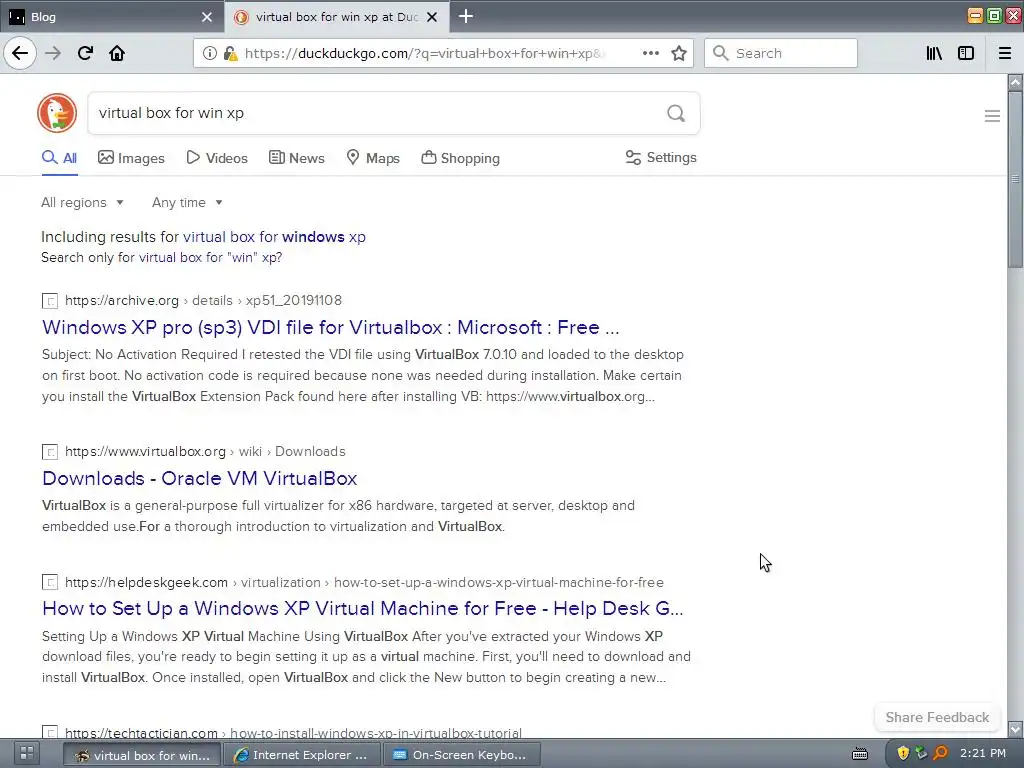Open Windows XP pro (sp3) VDI file result
The image size is (1024, 768).
click(330, 327)
